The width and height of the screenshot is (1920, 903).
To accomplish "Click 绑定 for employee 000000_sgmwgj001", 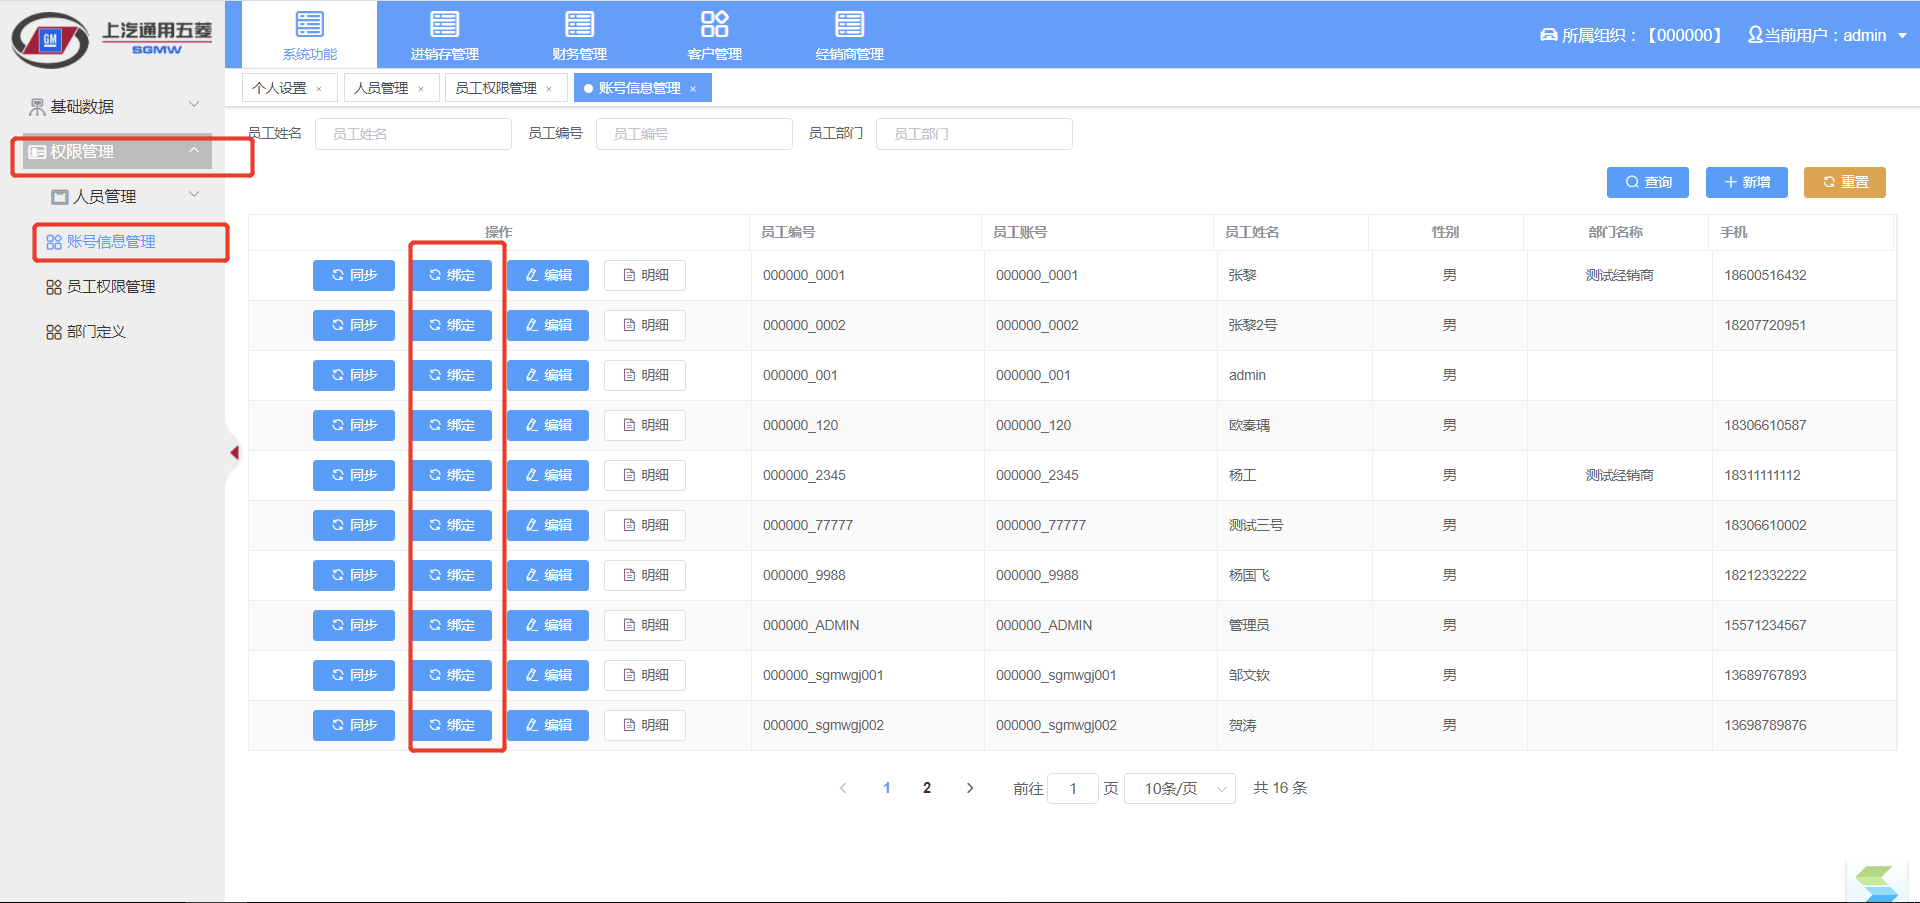I will (451, 675).
